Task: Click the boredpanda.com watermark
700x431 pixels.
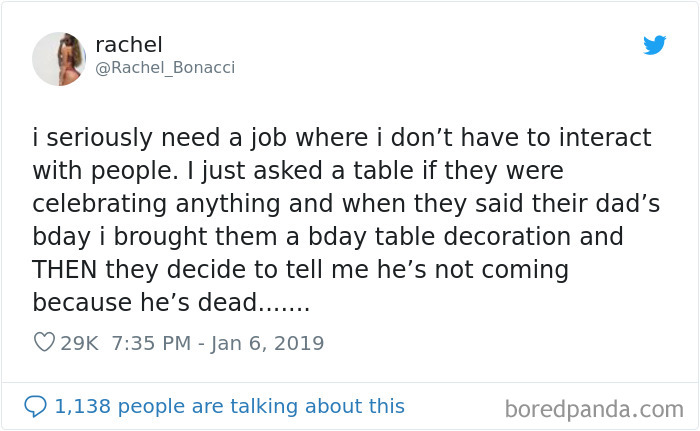Action: (x=593, y=408)
